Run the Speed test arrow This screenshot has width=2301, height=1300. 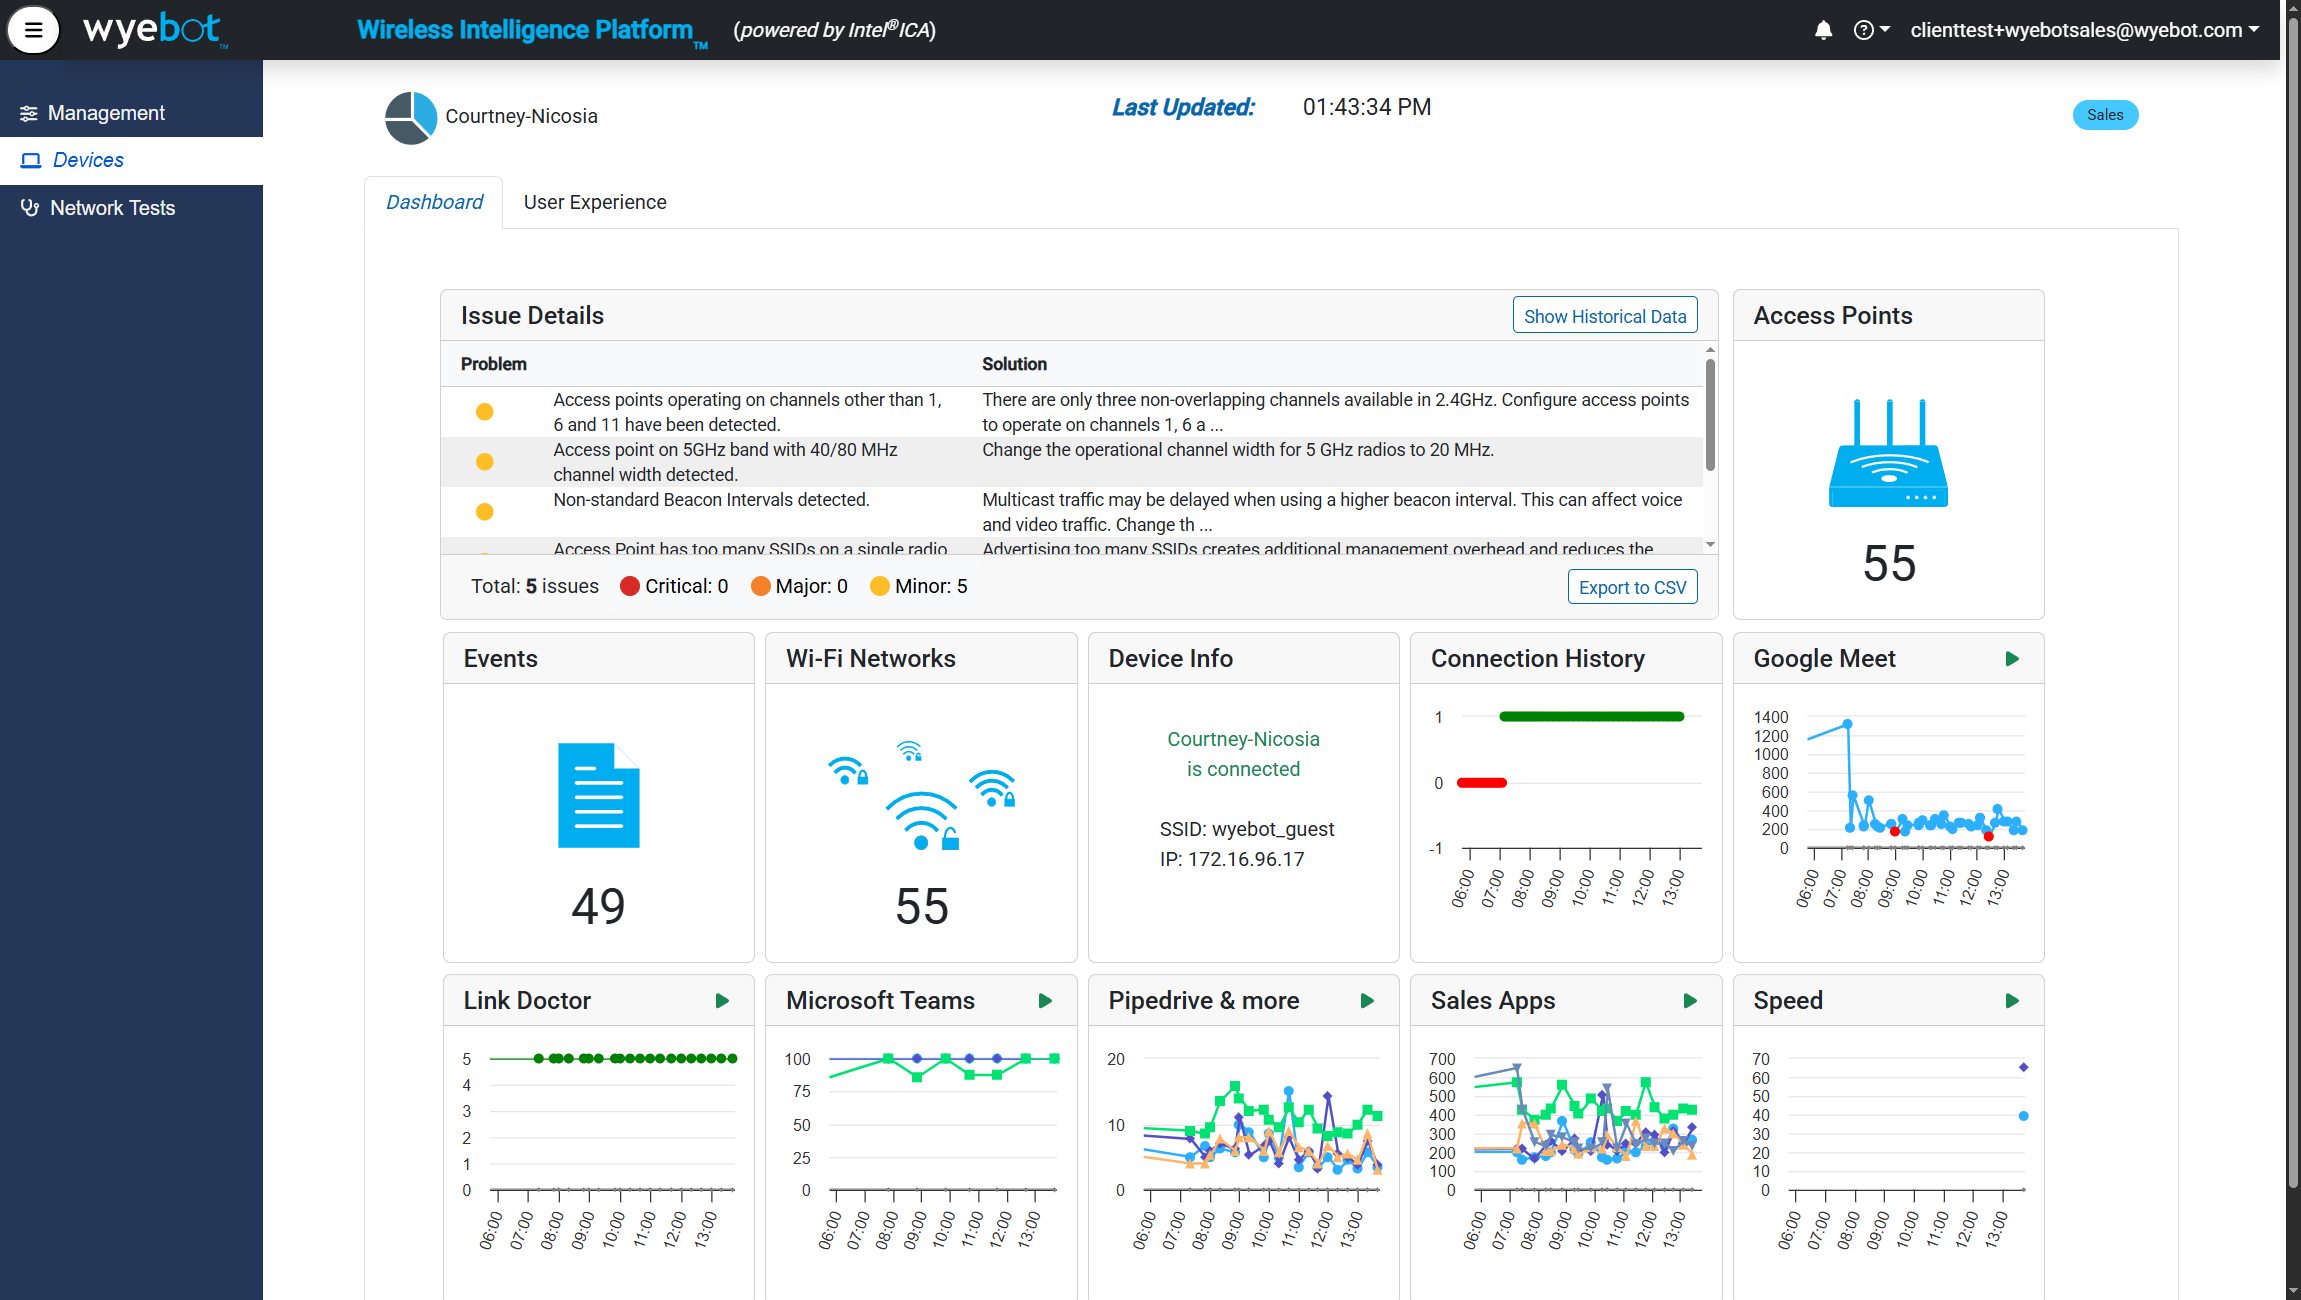point(2012,1001)
